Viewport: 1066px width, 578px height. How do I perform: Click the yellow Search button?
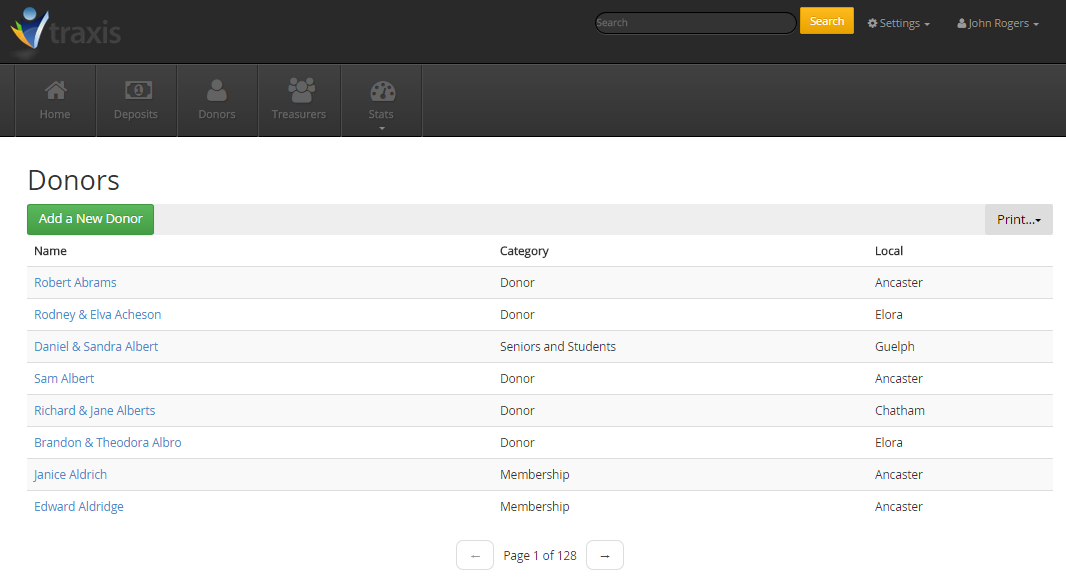(x=827, y=21)
